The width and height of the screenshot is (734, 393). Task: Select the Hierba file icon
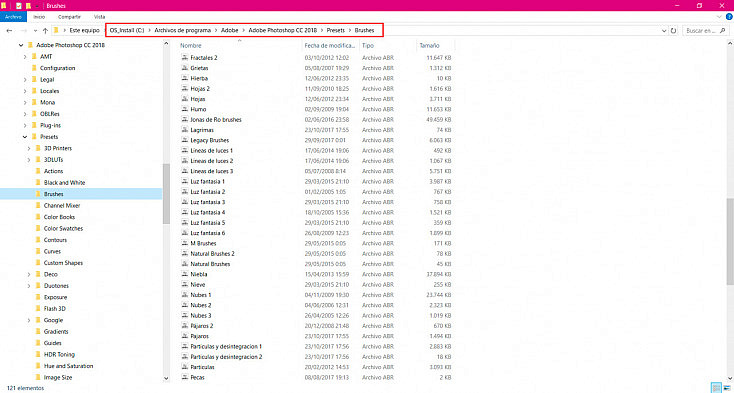(x=184, y=78)
